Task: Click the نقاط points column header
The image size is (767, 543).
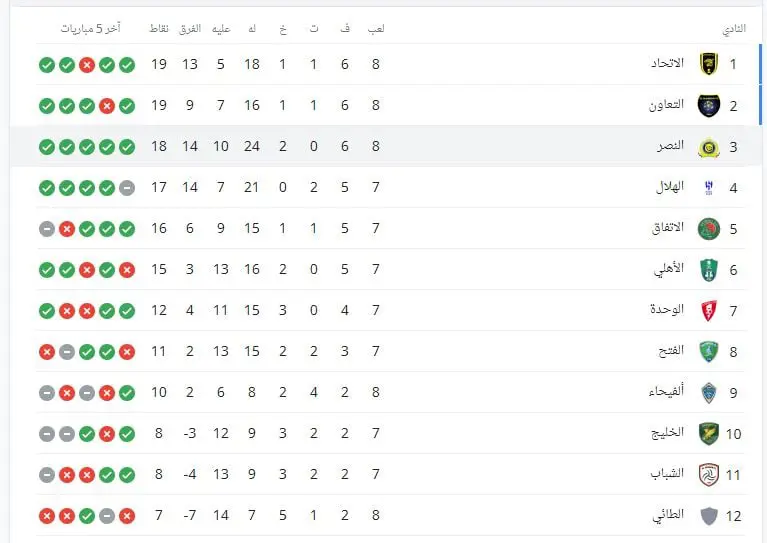Action: (159, 28)
